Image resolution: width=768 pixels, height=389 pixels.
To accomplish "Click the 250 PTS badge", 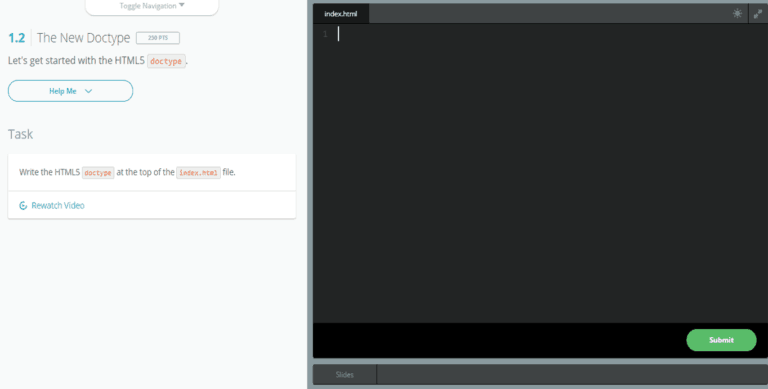I will (158, 38).
